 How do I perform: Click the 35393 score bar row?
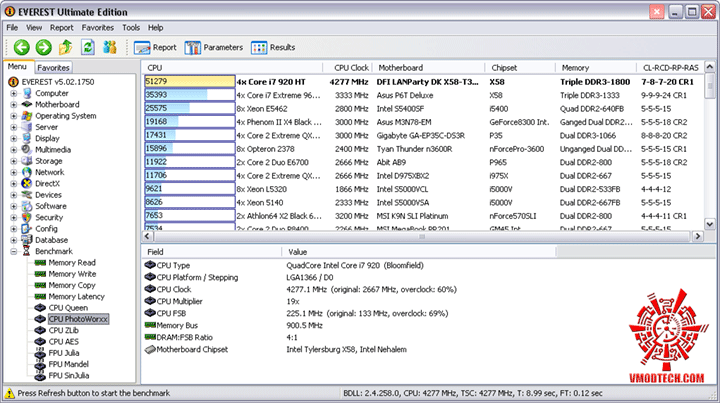(x=189, y=95)
